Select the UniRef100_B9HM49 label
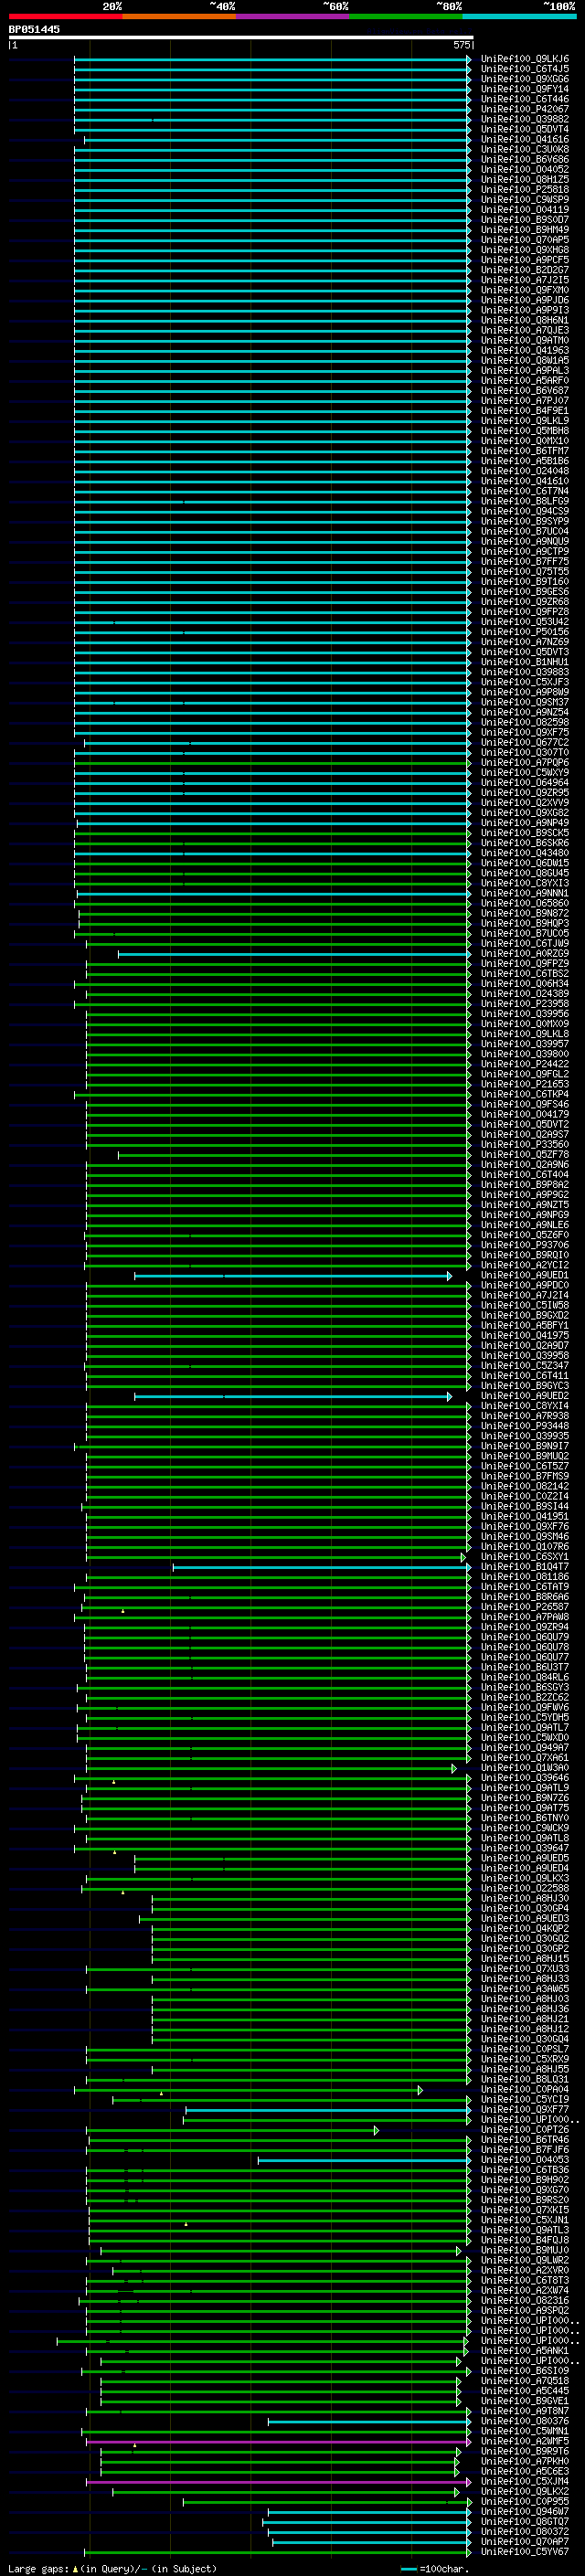This screenshot has height=2576, width=585. click(x=525, y=230)
